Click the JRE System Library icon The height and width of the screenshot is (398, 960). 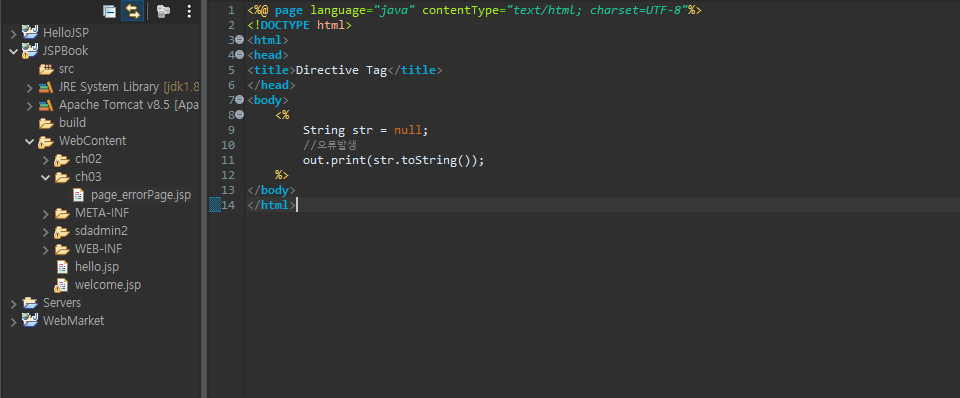click(x=46, y=87)
